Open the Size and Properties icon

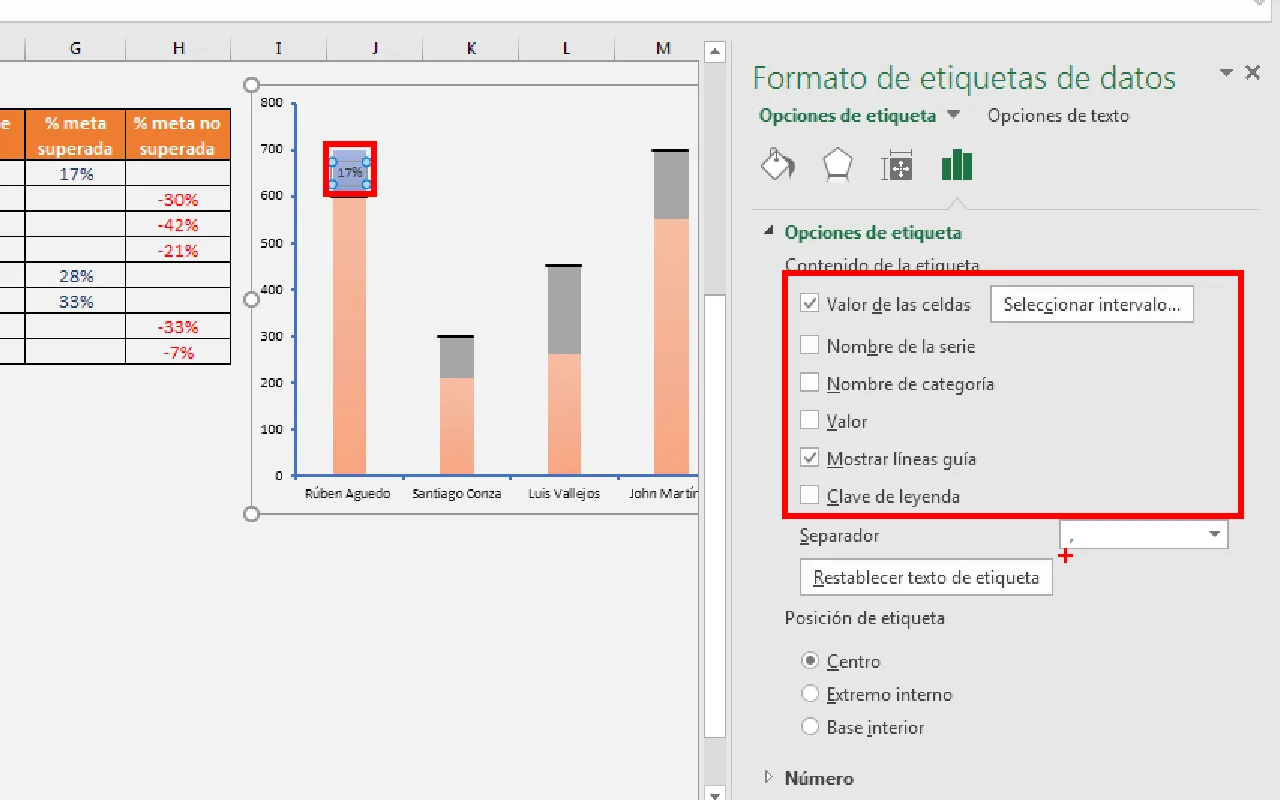pyautogui.click(x=897, y=166)
